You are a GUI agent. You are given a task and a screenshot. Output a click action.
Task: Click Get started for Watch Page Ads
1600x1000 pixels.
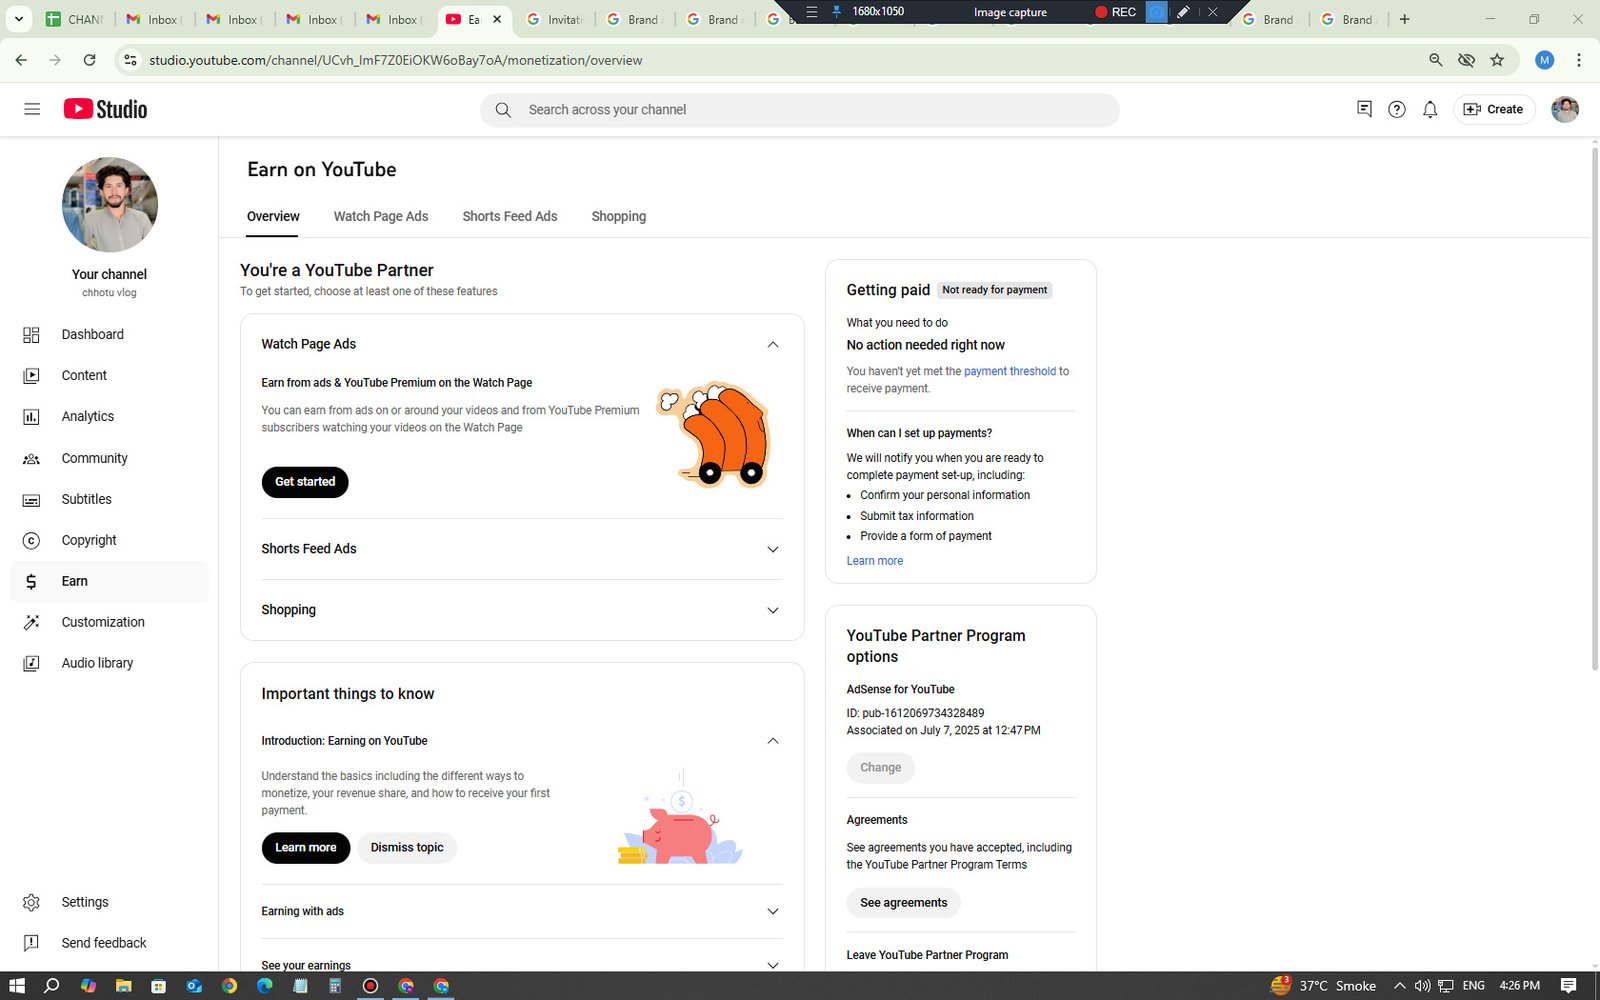[305, 482]
